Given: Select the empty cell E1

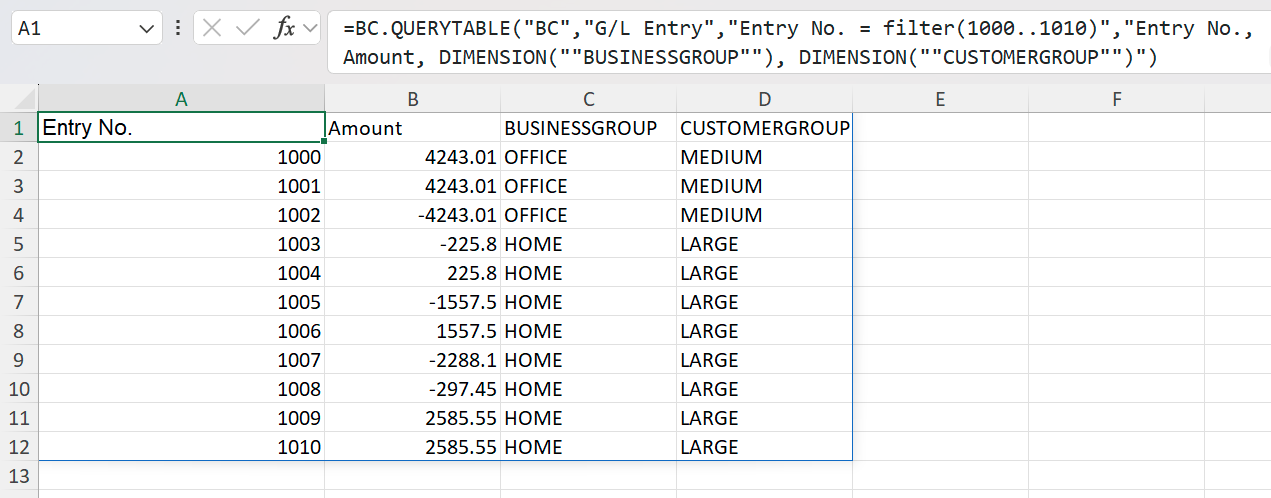Looking at the screenshot, I should (941, 128).
